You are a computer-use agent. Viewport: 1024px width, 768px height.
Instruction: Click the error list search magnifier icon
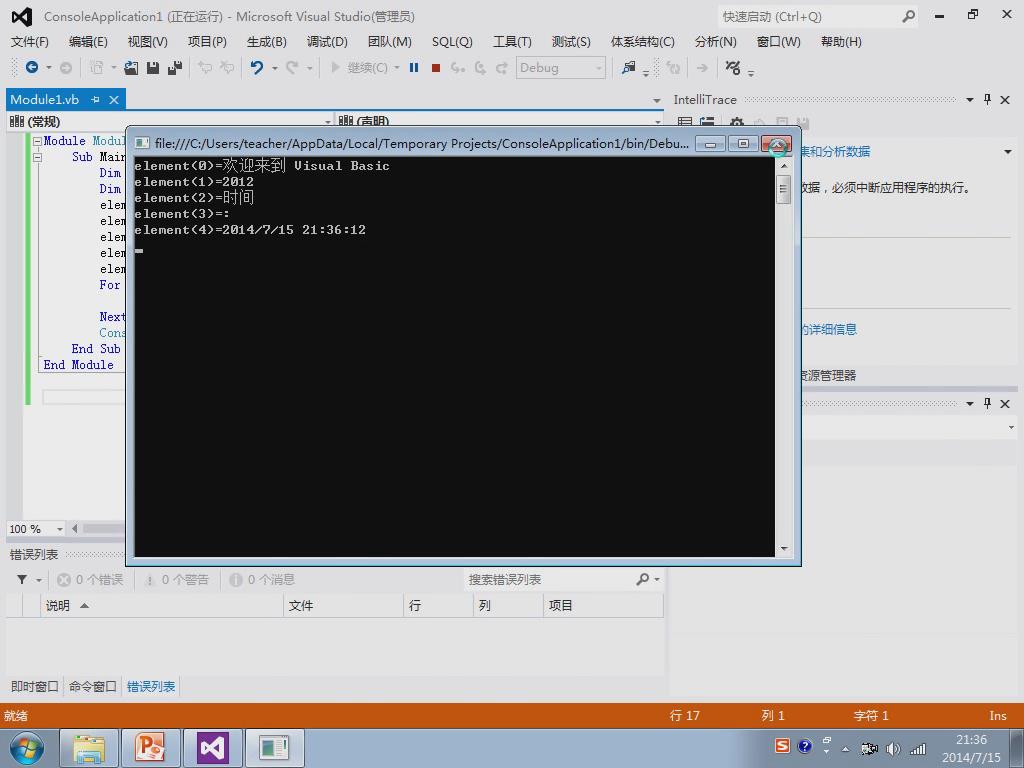(643, 579)
